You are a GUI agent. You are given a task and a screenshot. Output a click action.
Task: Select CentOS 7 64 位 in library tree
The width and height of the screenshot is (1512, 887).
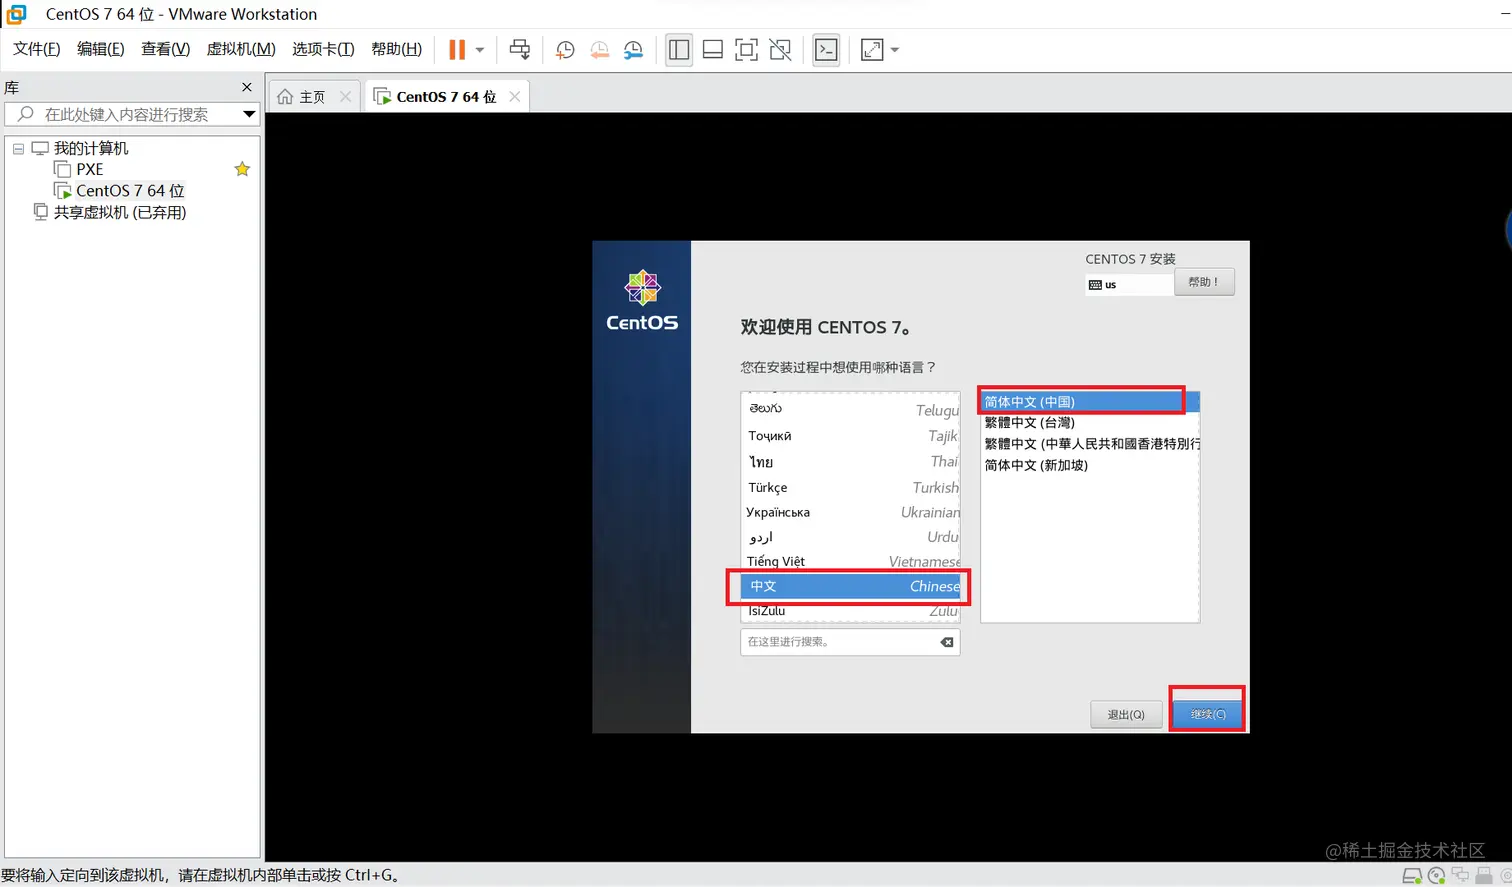click(130, 190)
